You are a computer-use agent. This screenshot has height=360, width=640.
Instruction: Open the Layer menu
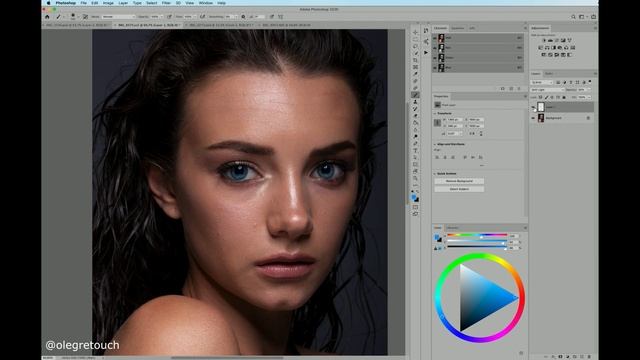(123, 3)
